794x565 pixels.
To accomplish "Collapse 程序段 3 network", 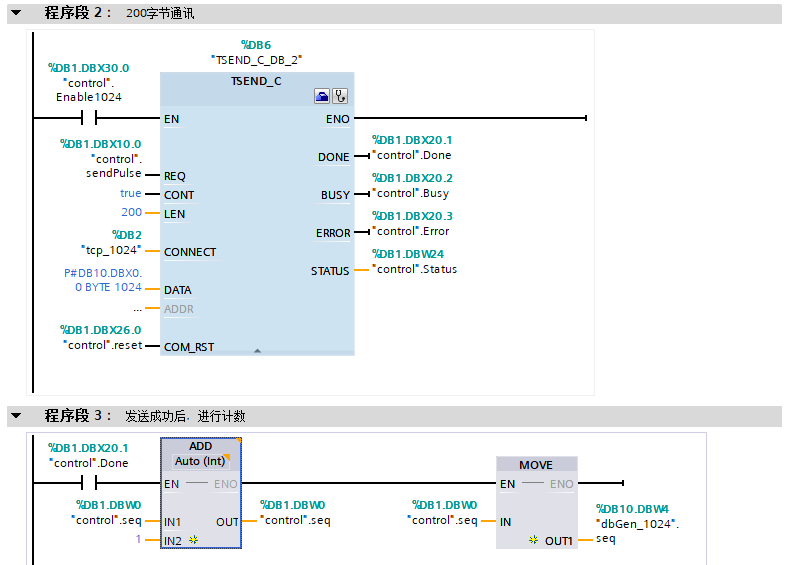I will [16, 416].
